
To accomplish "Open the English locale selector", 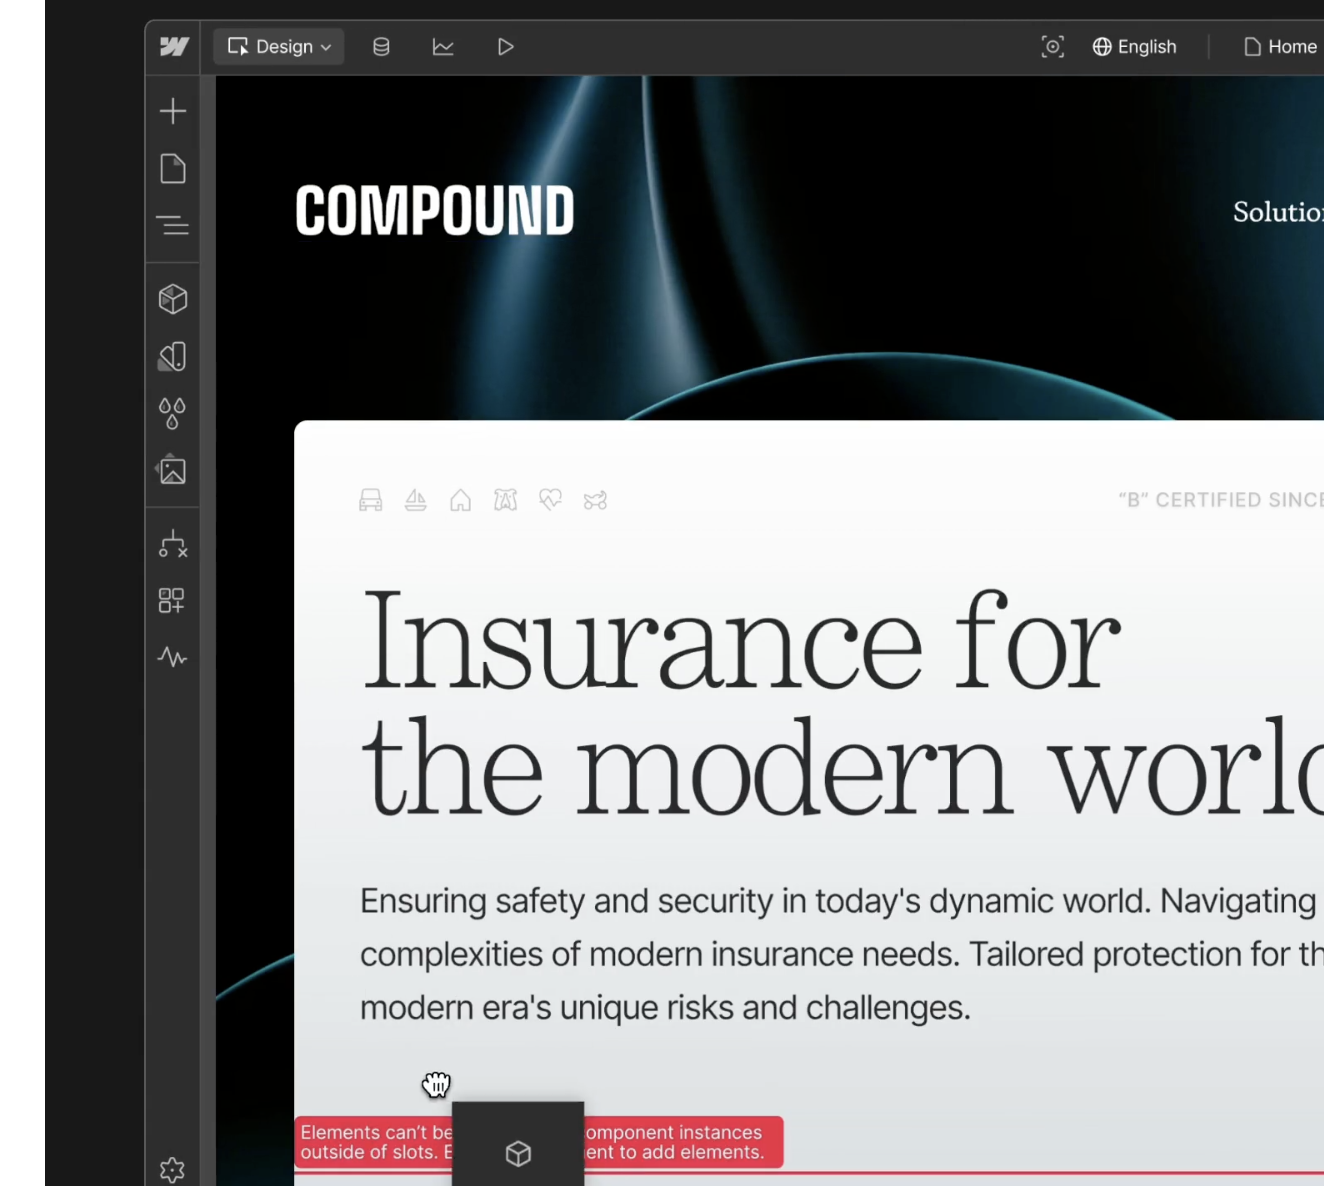I will (1135, 47).
